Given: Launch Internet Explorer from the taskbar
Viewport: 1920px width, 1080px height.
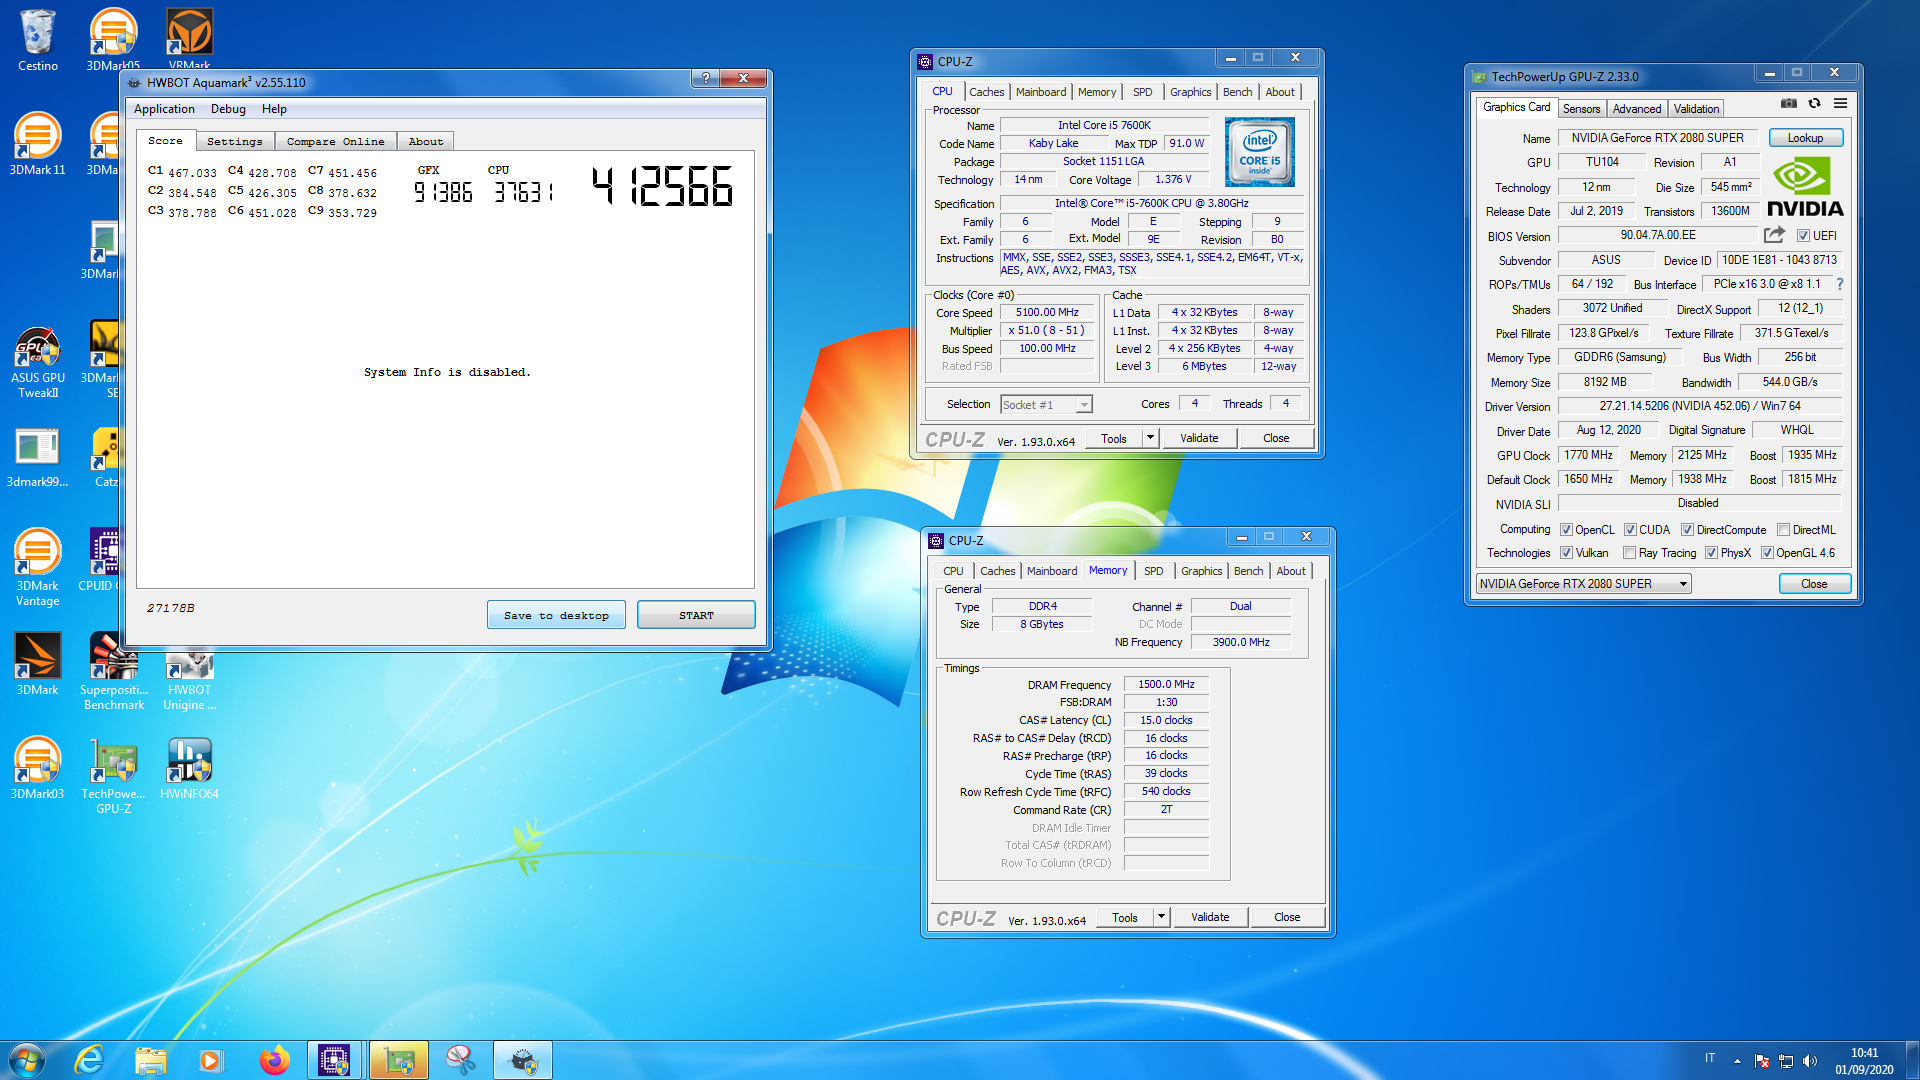Looking at the screenshot, I should (x=90, y=1060).
